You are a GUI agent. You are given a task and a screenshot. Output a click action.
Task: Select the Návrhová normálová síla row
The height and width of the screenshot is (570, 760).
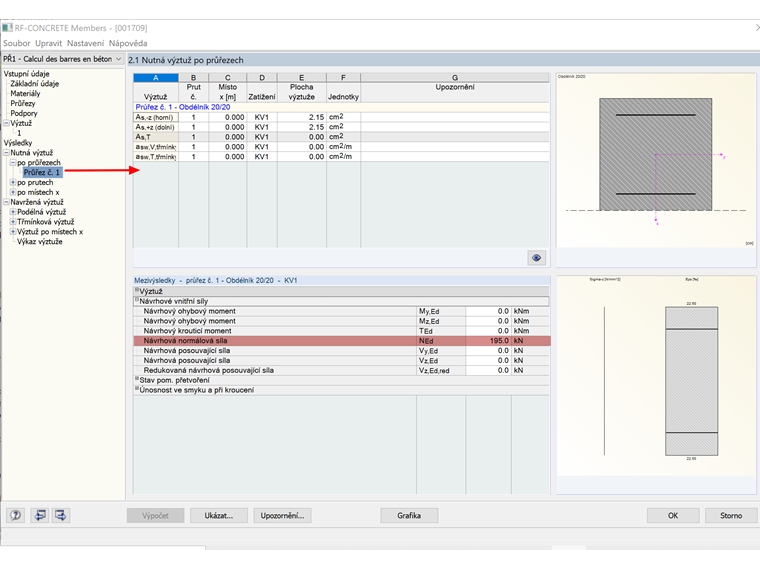tap(342, 341)
